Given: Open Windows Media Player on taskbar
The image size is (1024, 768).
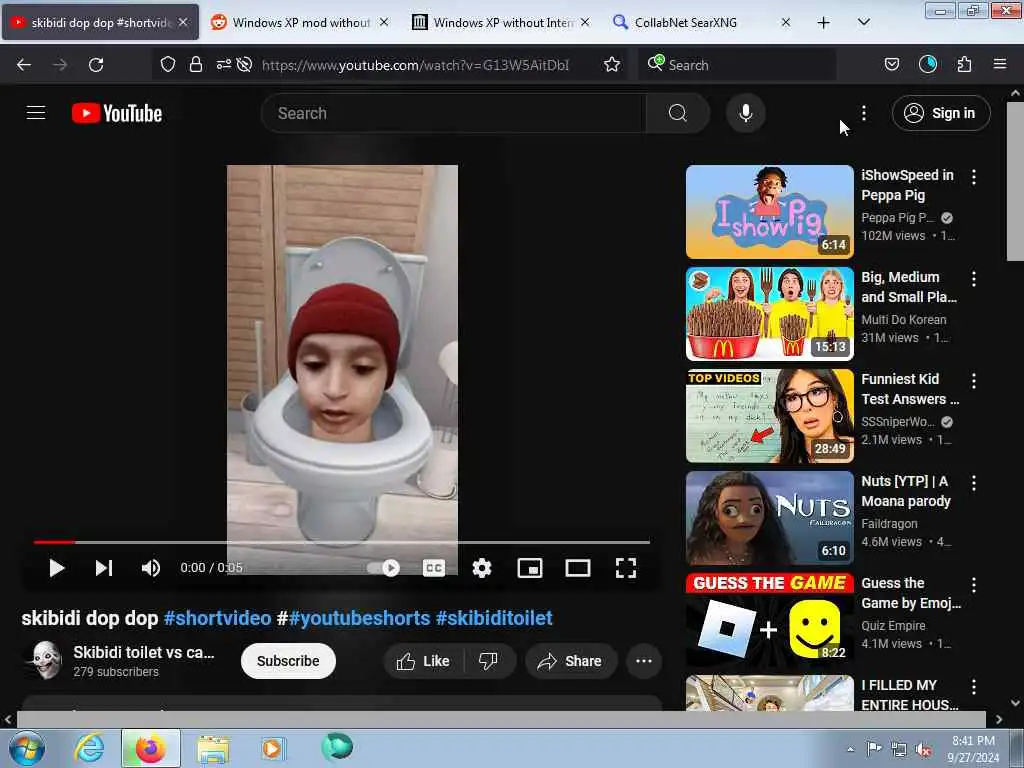Looking at the screenshot, I should pyautogui.click(x=272, y=748).
